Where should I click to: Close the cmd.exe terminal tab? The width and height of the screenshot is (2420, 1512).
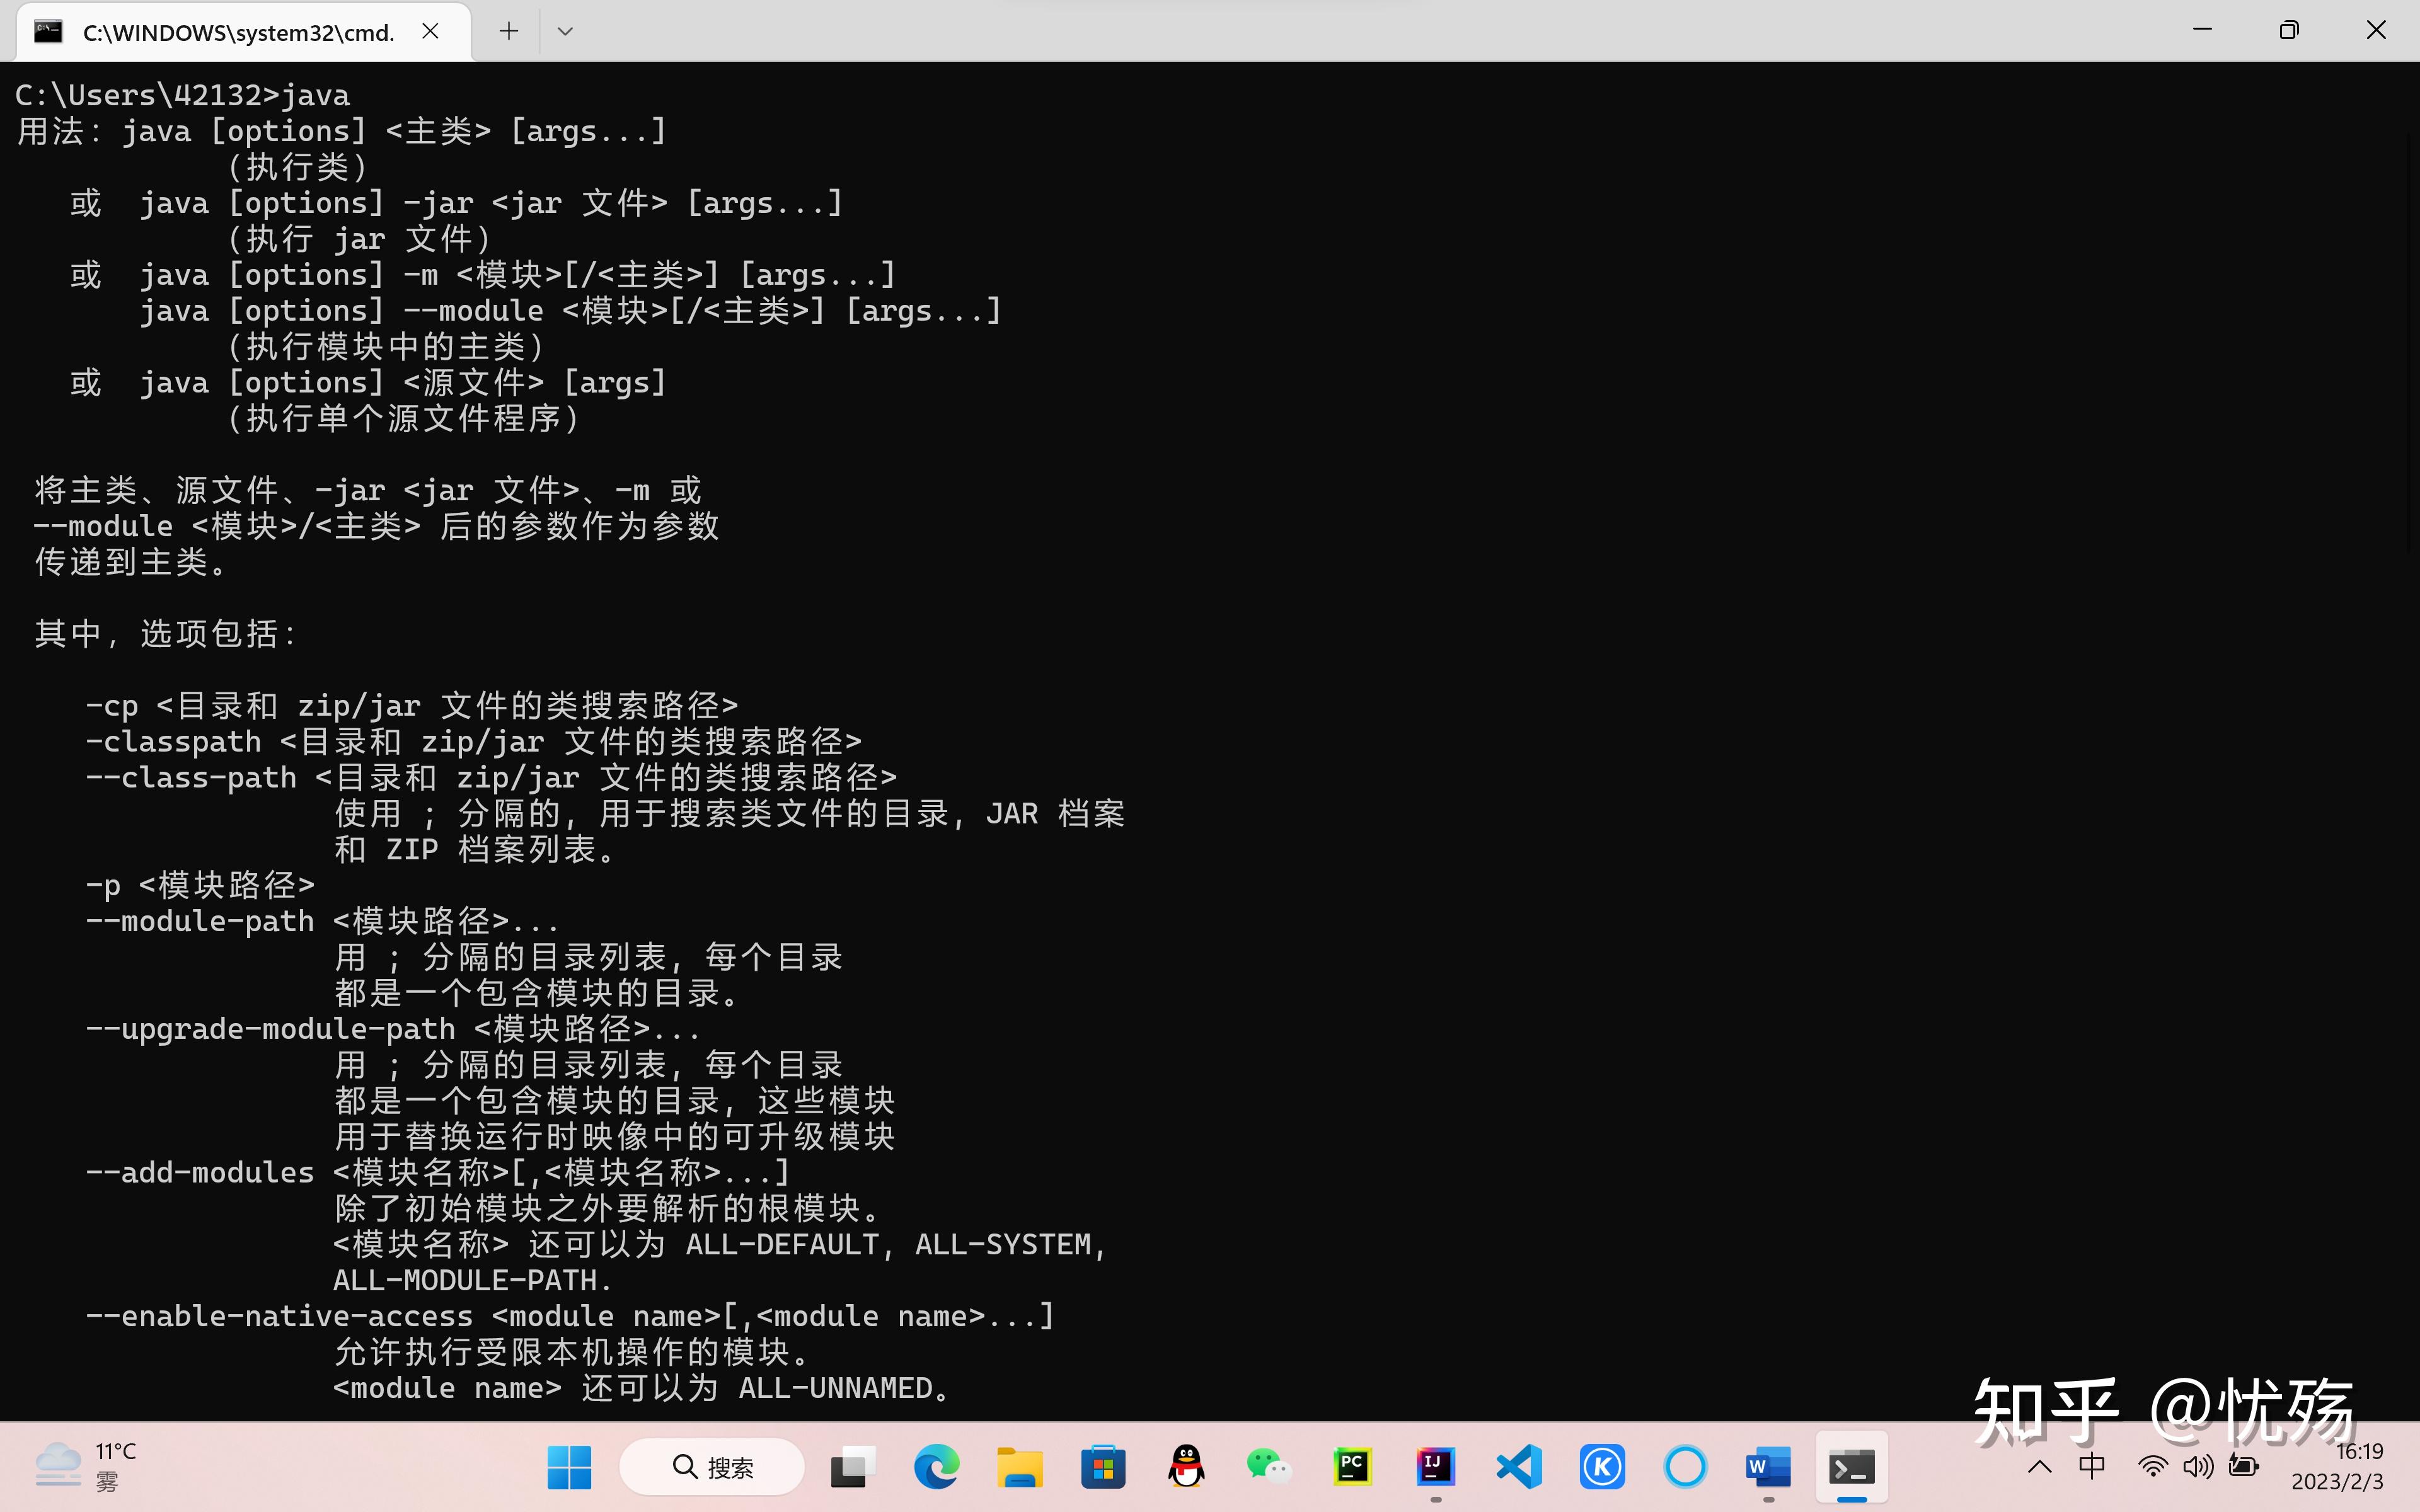(x=430, y=31)
